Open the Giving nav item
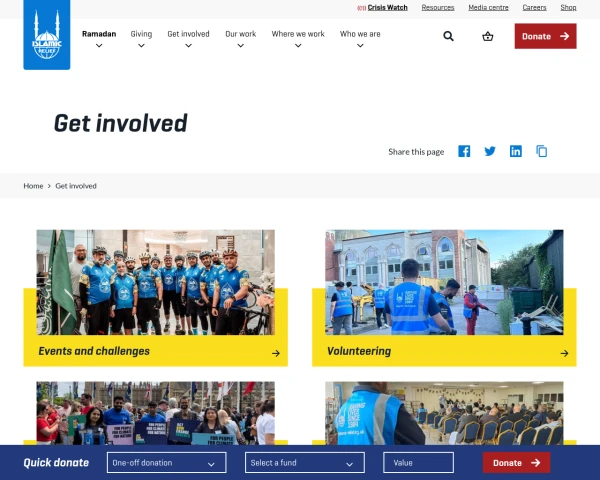The image size is (600, 480). (x=141, y=34)
